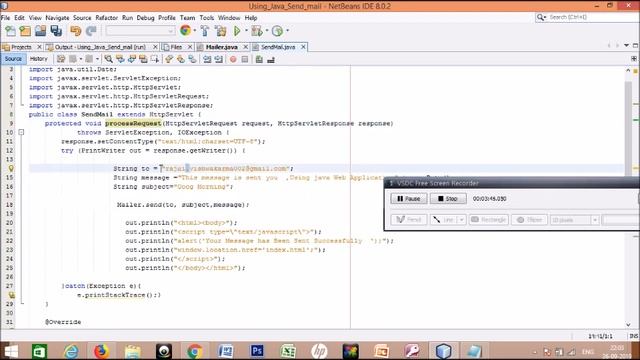Click the processRequest method name
Screen dimensions: 640x360
pos(133,123)
